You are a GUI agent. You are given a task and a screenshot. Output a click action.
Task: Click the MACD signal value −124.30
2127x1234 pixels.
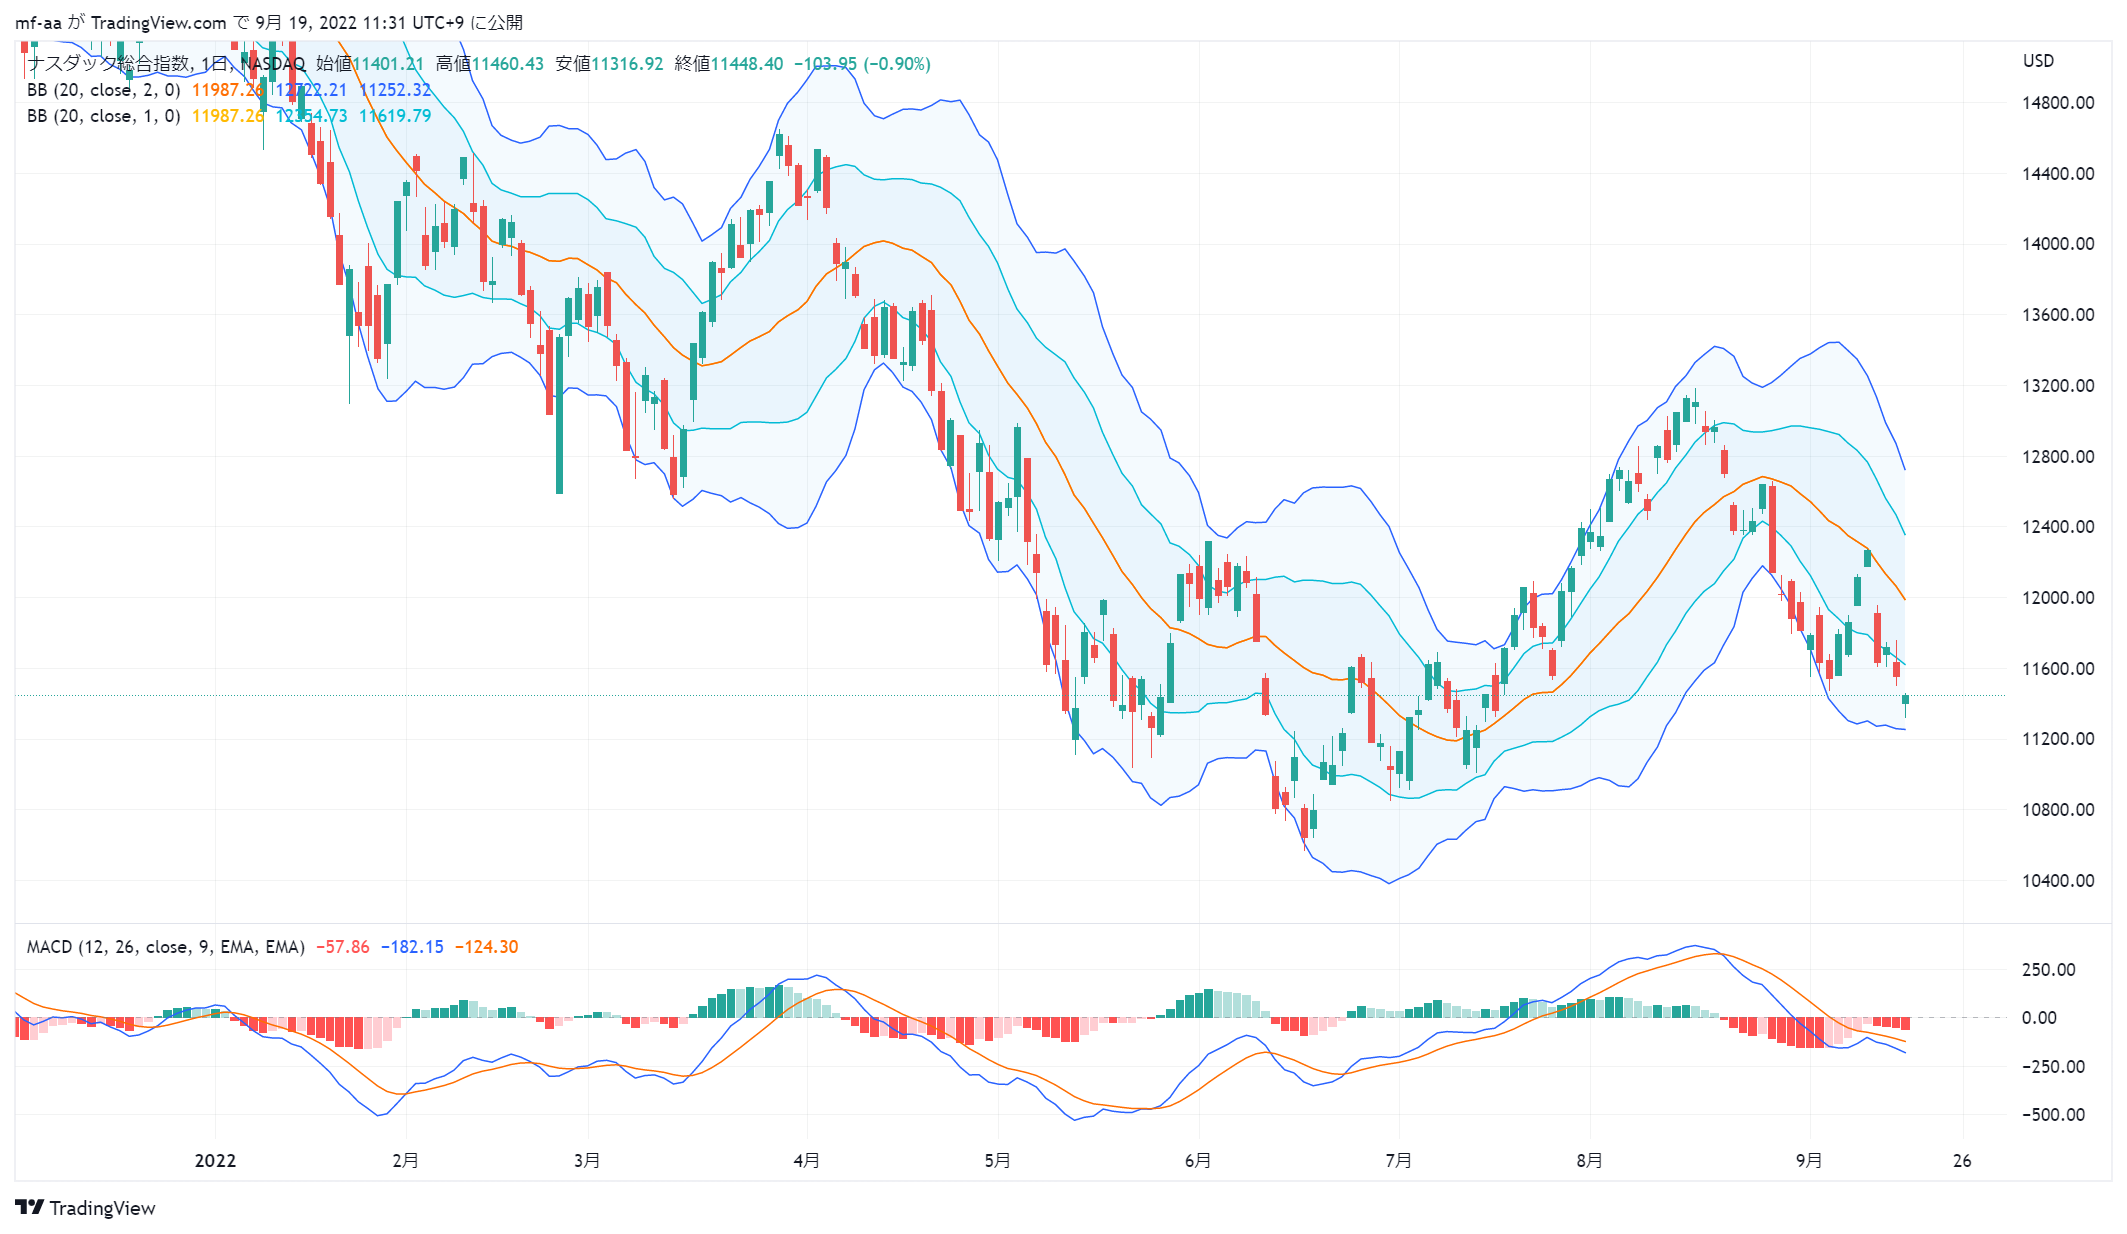(487, 947)
